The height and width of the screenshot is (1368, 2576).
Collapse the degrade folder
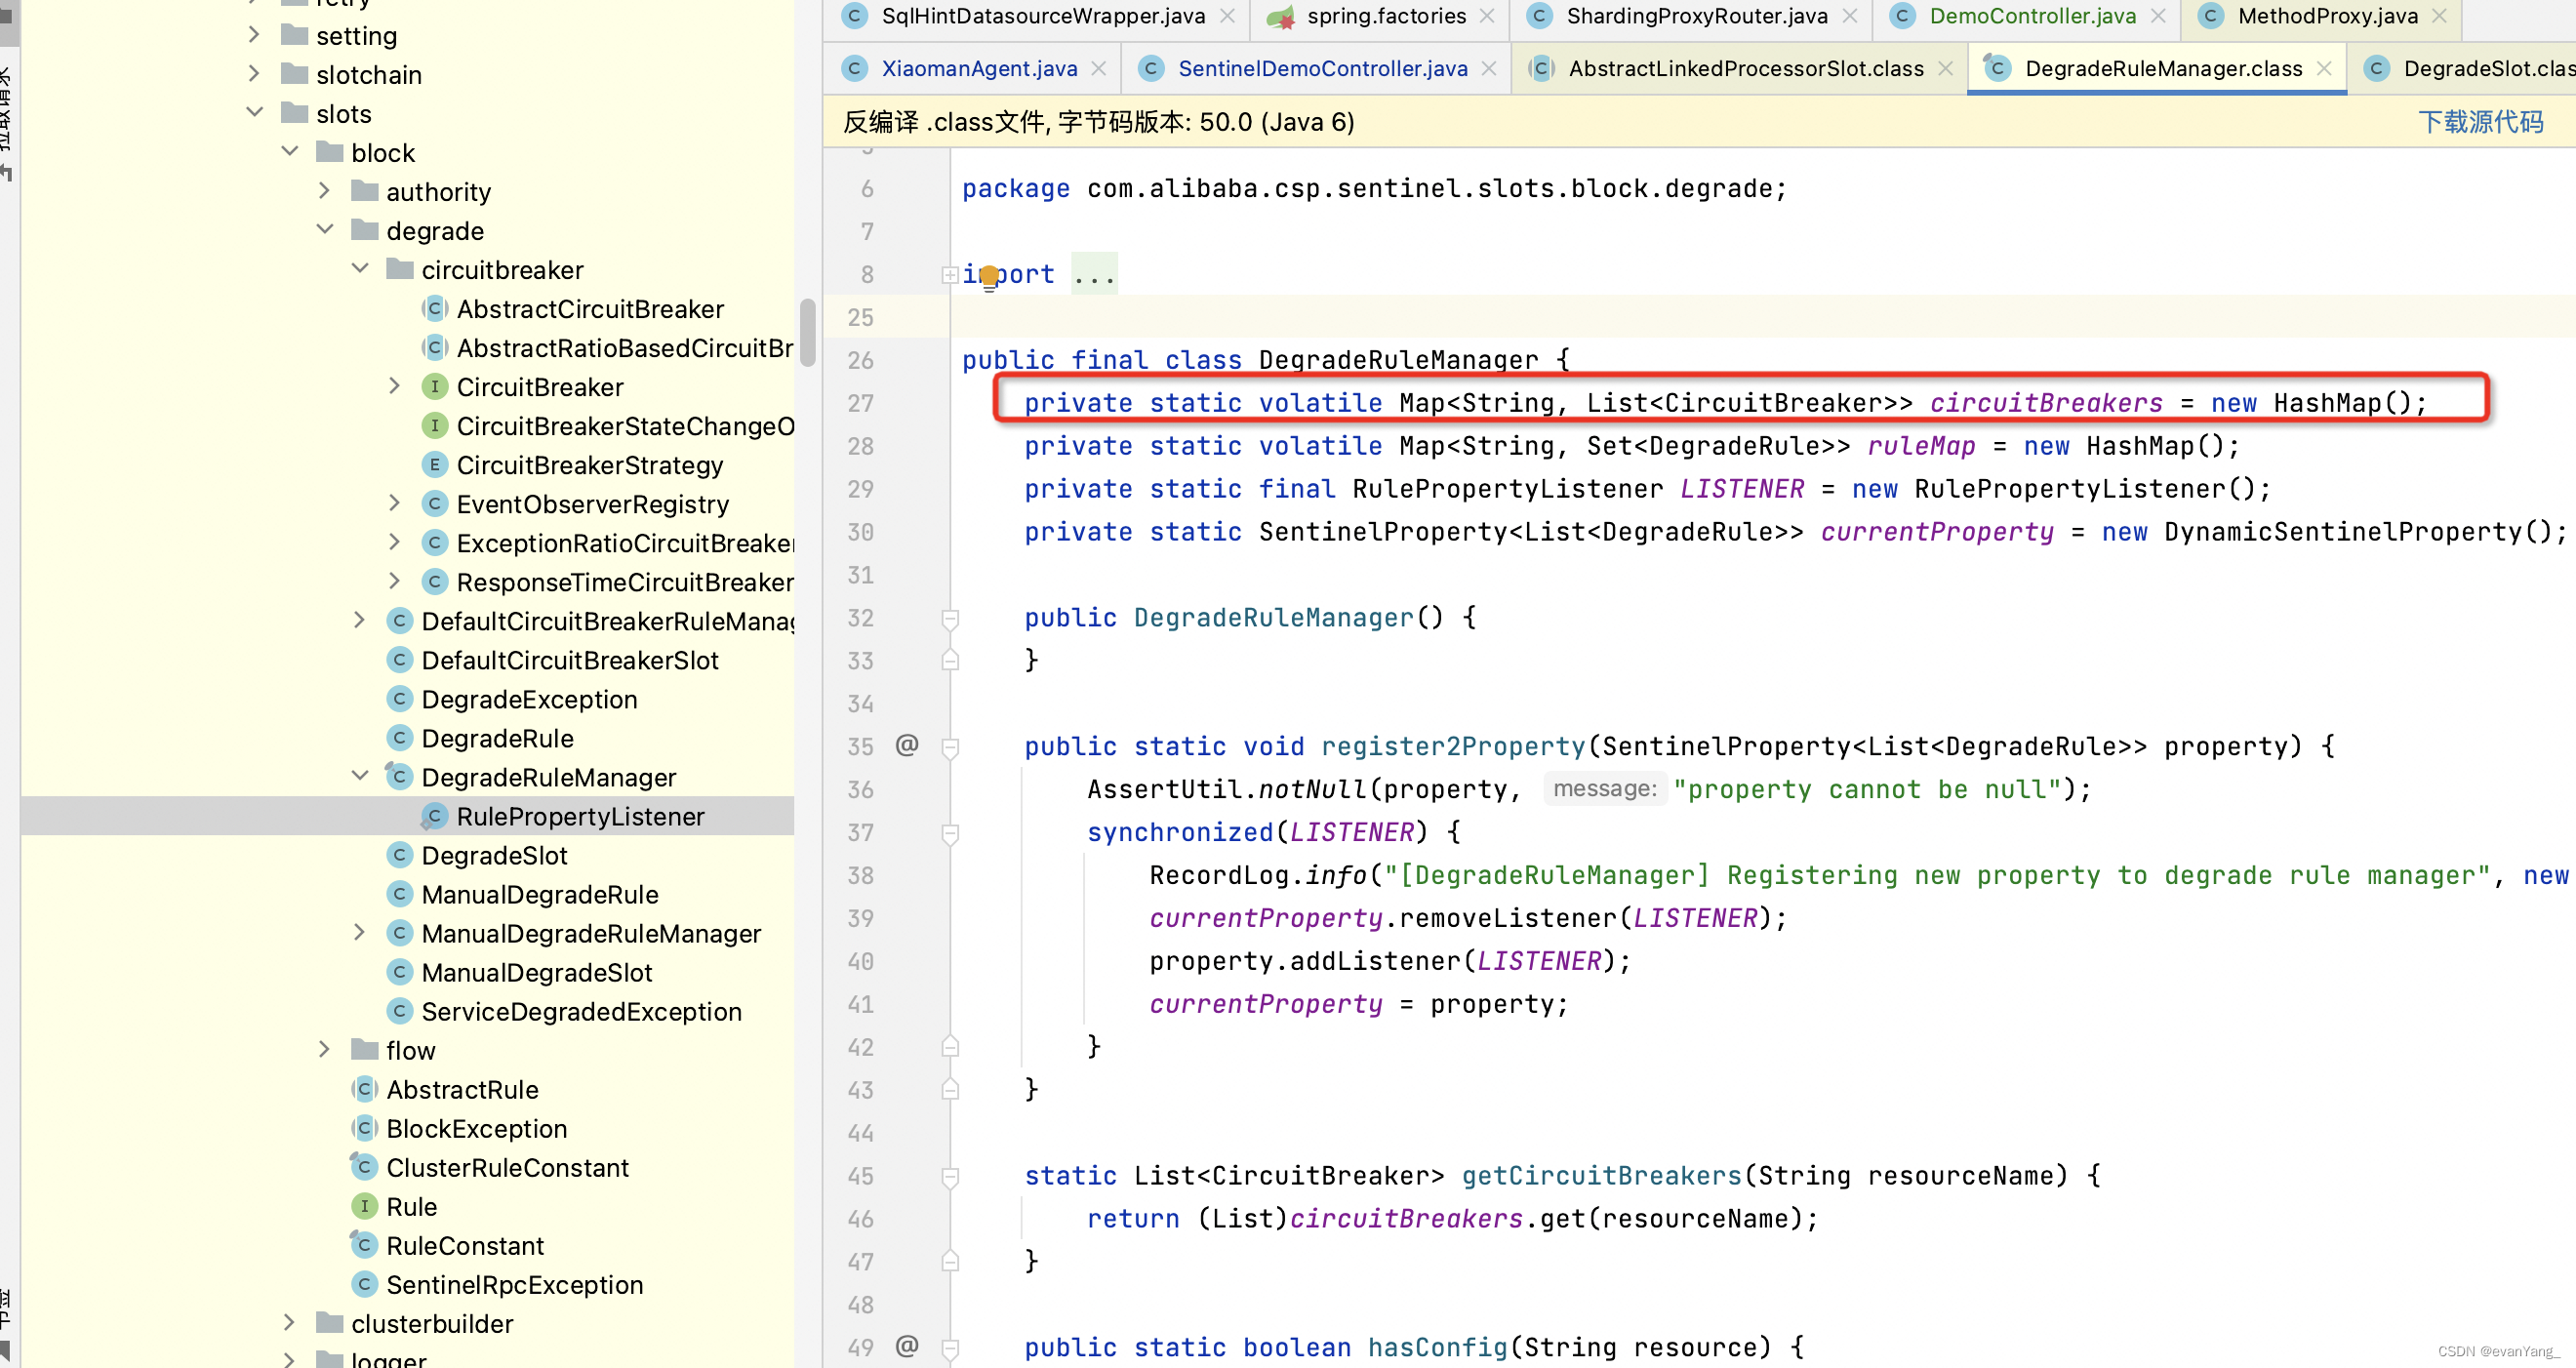(324, 230)
